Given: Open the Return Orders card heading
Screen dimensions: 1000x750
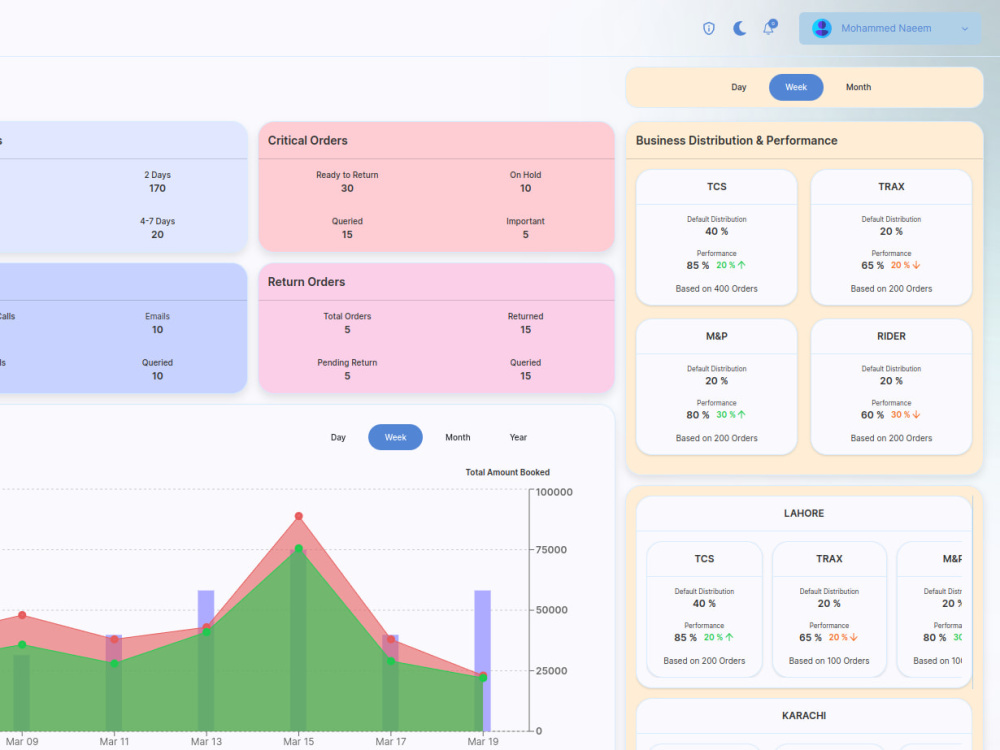Looking at the screenshot, I should point(306,282).
